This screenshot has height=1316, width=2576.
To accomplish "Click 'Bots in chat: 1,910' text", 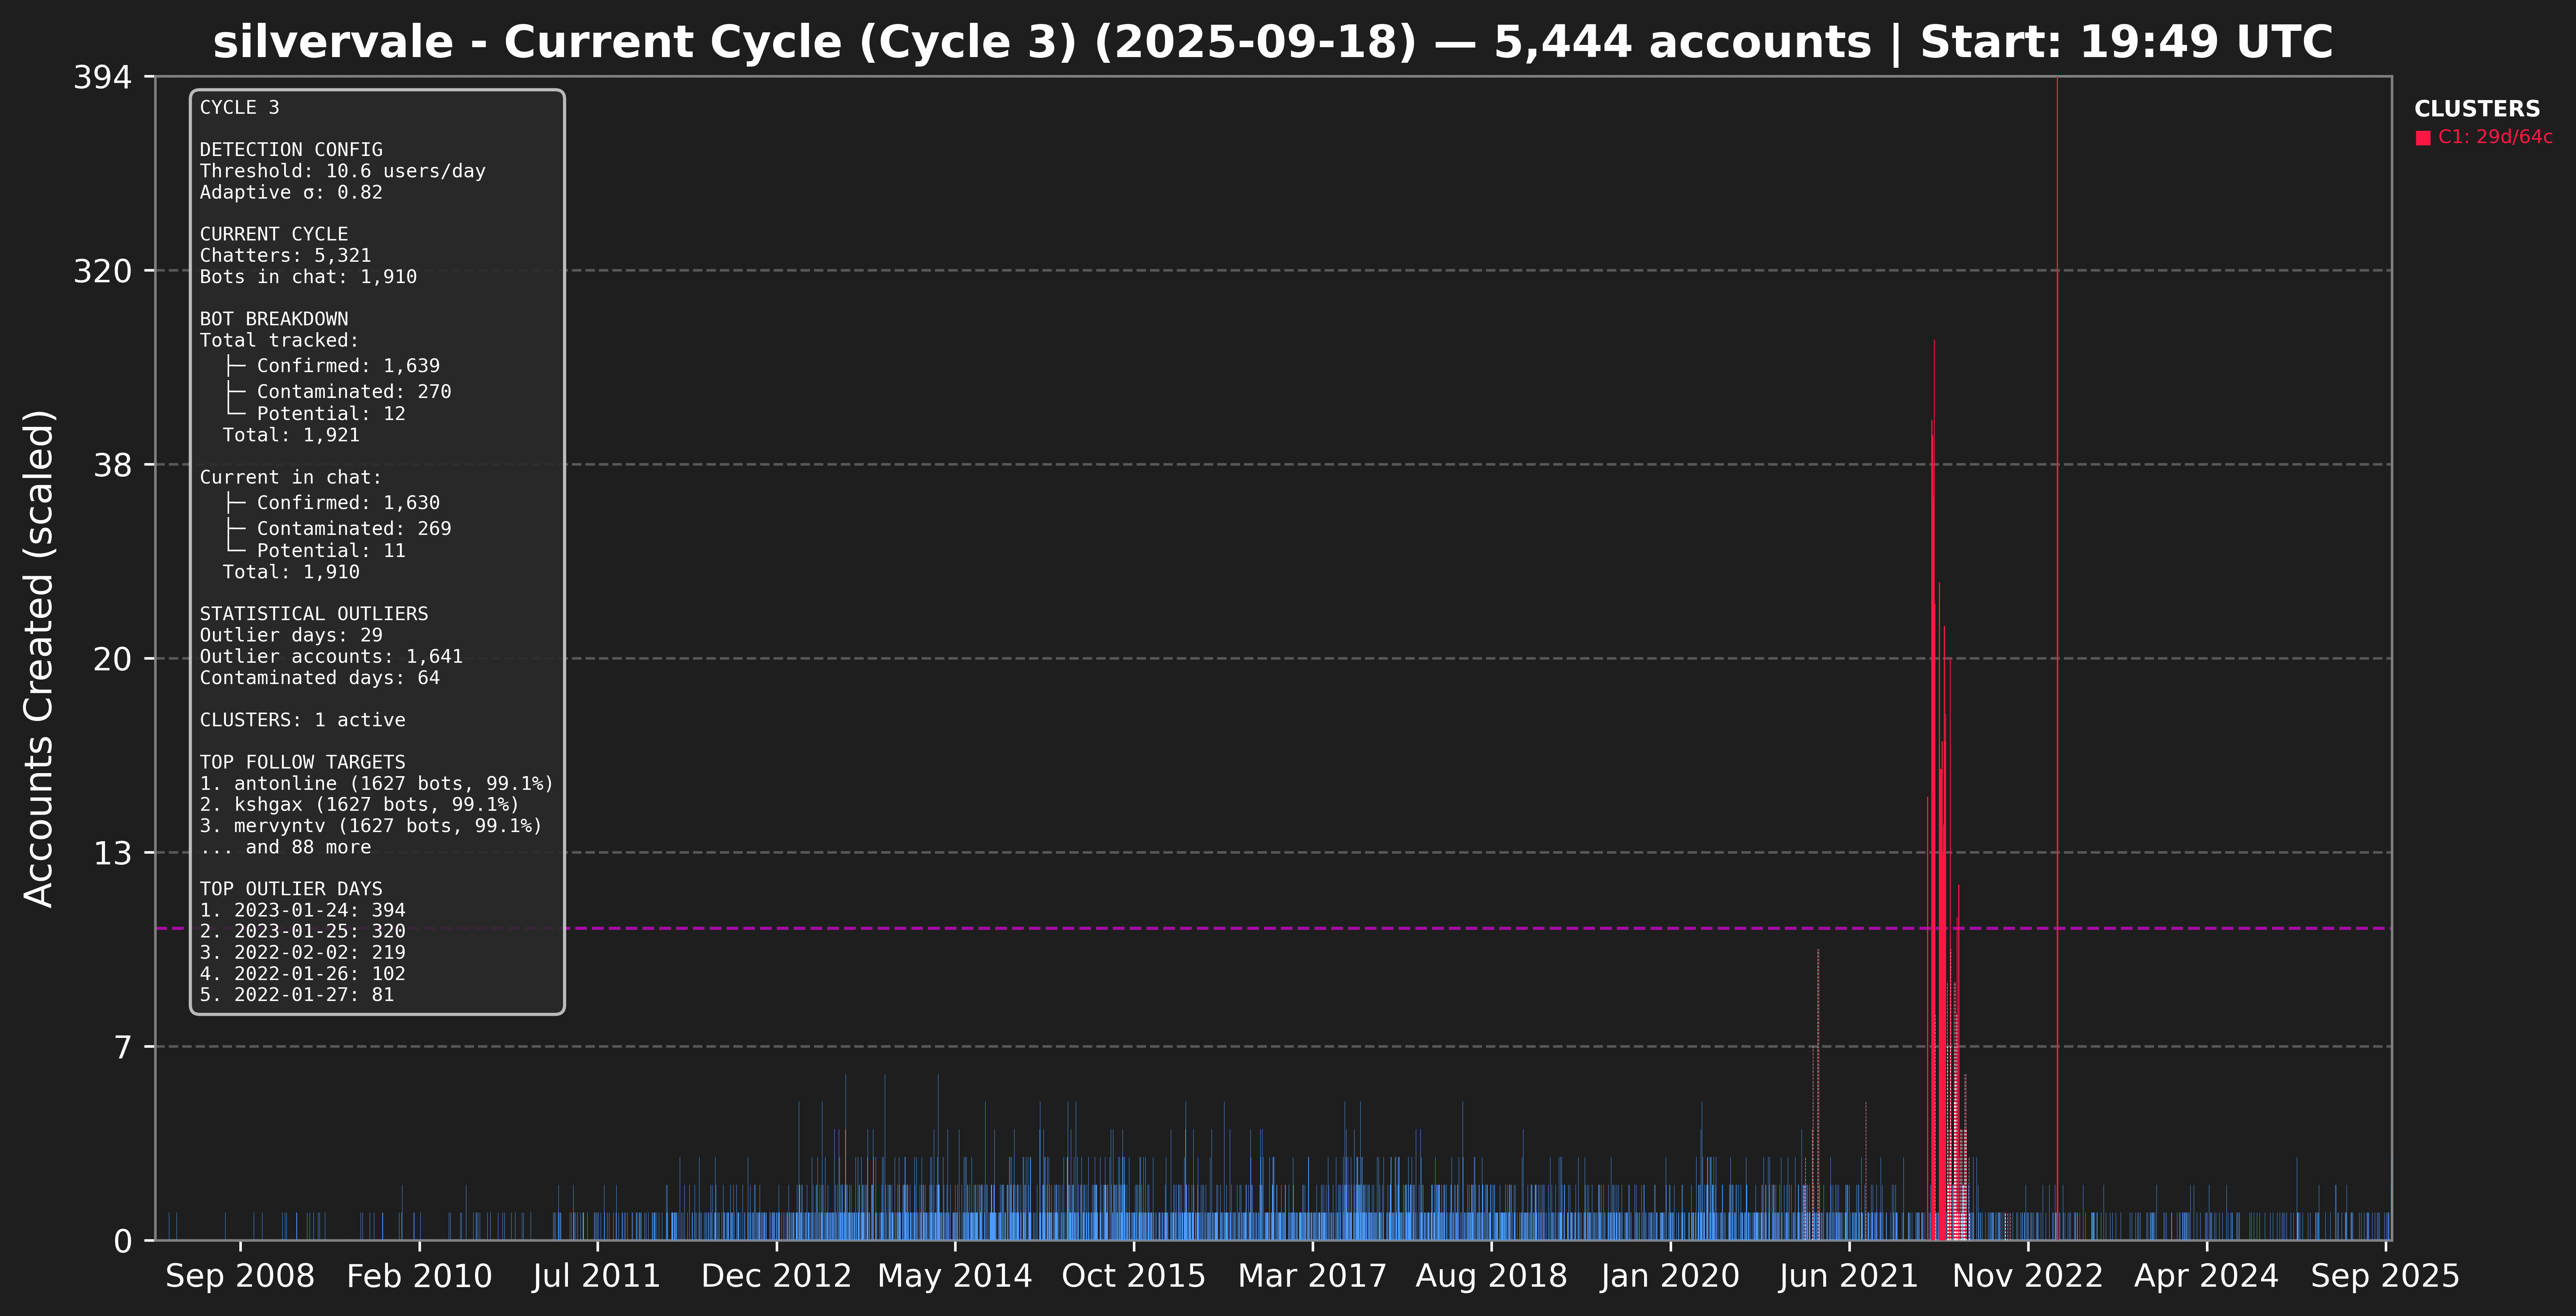I will [x=308, y=277].
